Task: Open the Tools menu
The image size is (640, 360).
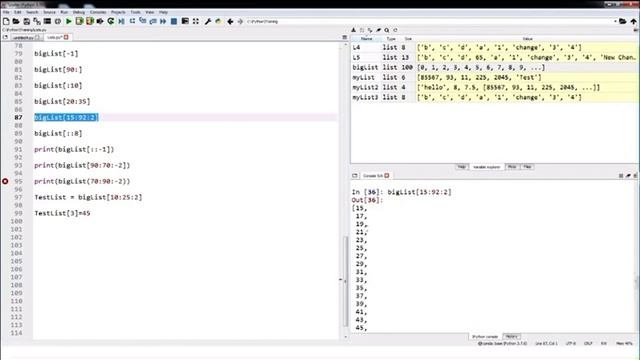Action: click(x=136, y=12)
